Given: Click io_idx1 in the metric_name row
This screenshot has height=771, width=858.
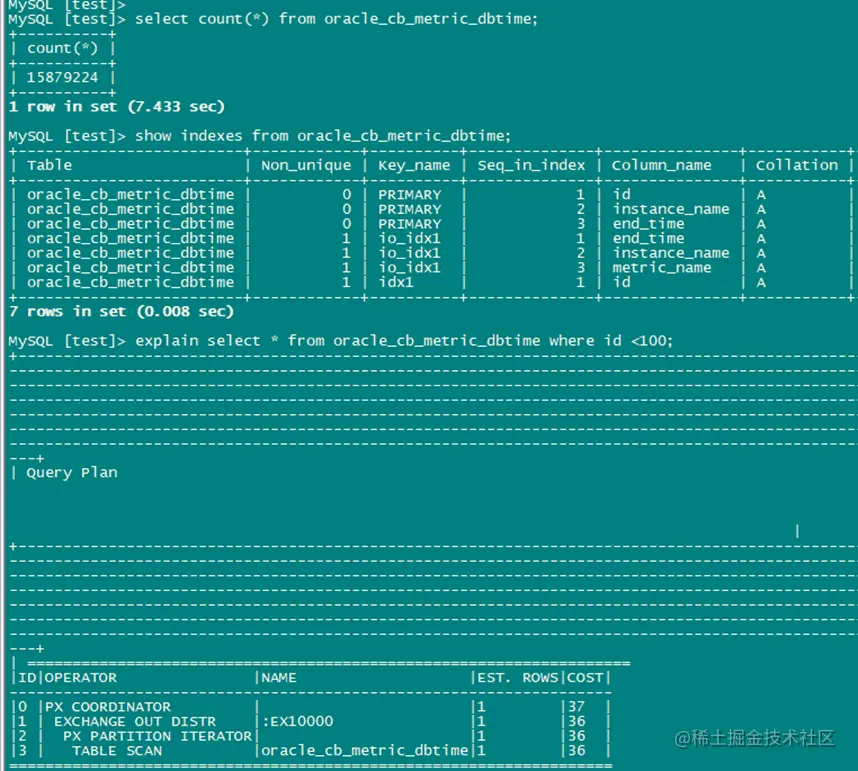Looking at the screenshot, I should (x=410, y=268).
